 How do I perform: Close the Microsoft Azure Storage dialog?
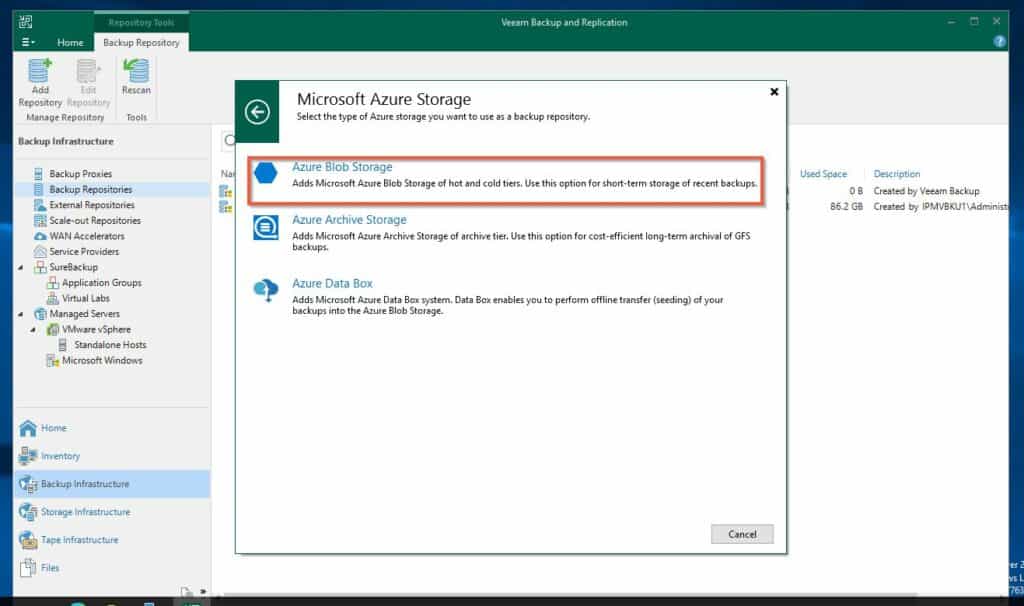(774, 92)
